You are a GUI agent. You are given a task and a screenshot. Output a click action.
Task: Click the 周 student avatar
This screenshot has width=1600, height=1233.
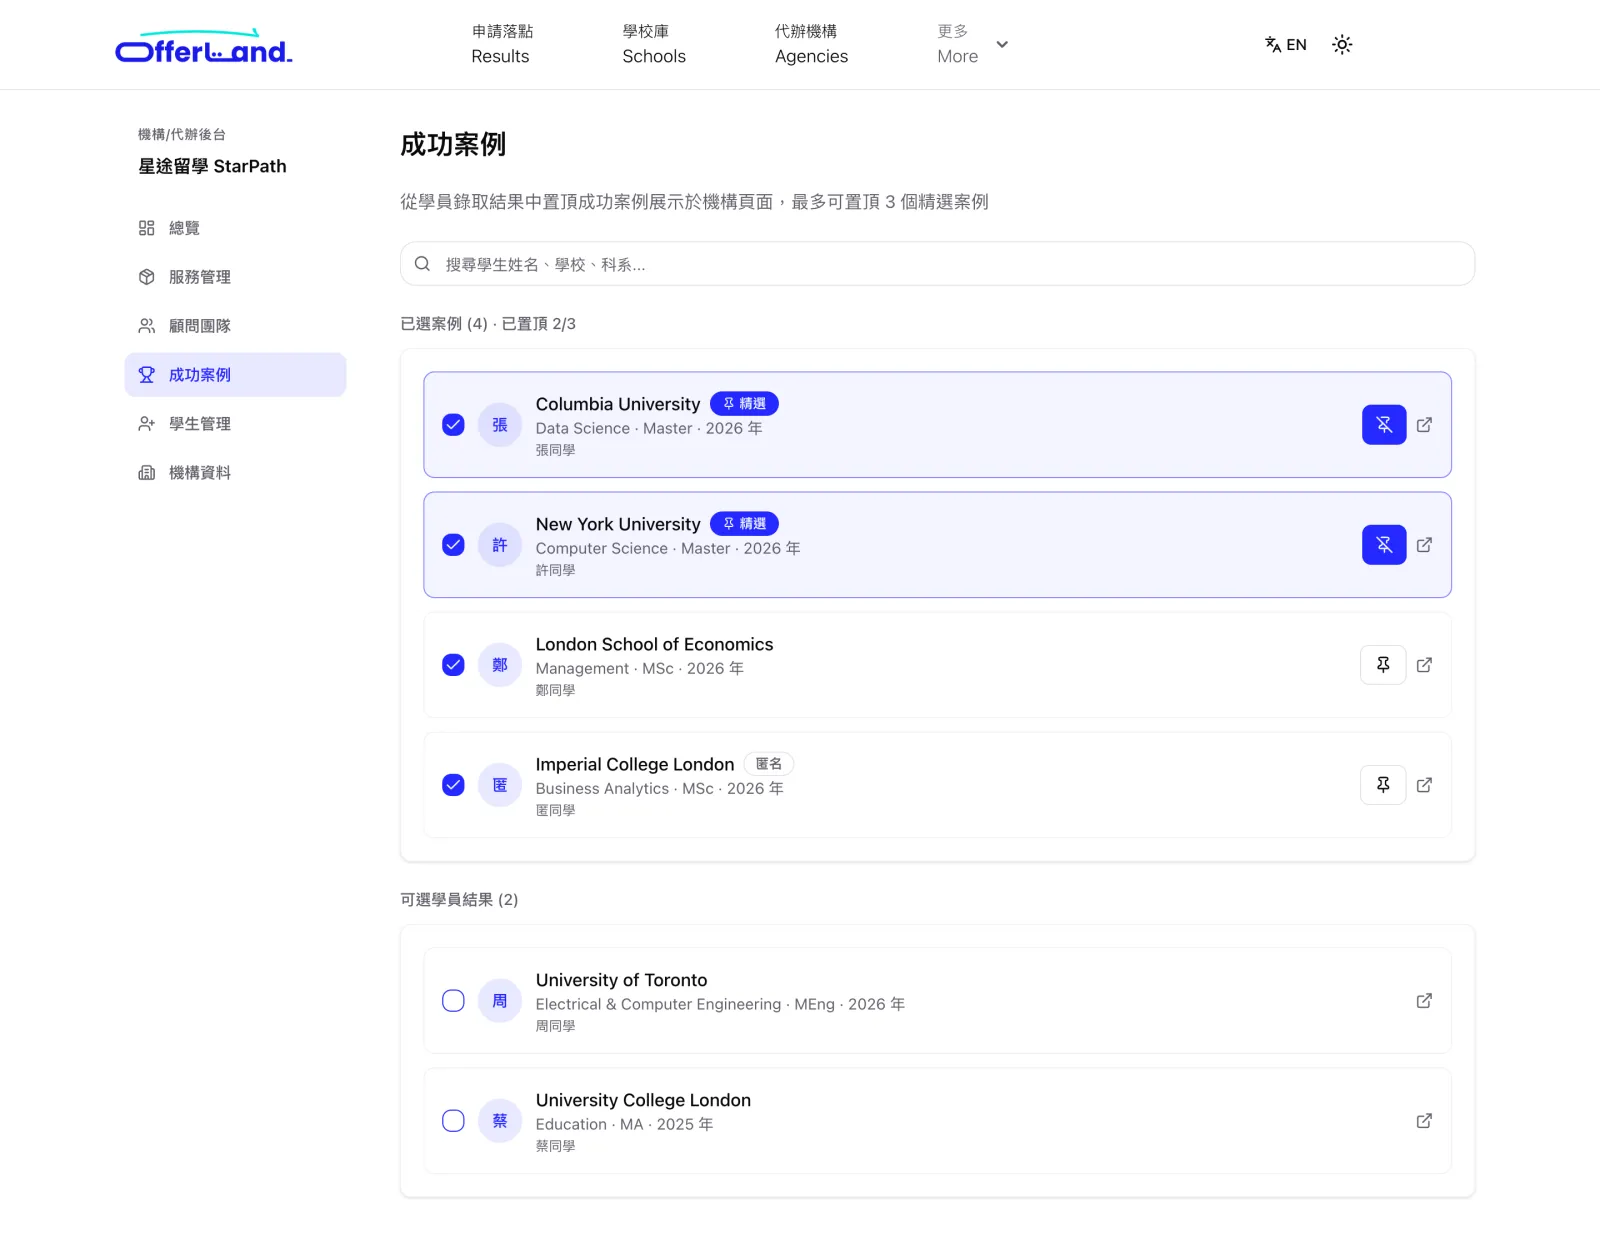500,1001
